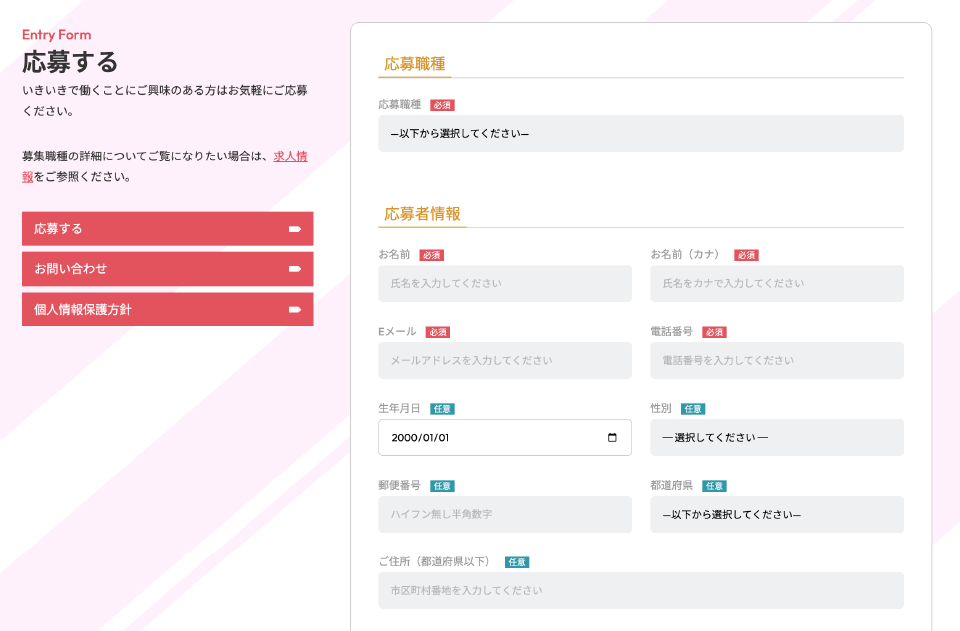Click the 応募者情報 section heading
Viewport: 960px width, 631px height.
coord(422,214)
